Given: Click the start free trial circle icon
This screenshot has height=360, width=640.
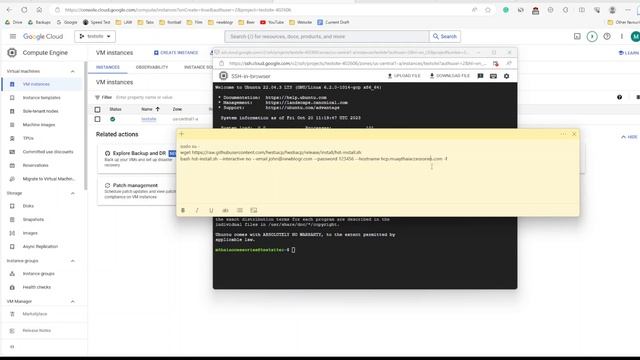Looking at the screenshot, I should (592, 36).
